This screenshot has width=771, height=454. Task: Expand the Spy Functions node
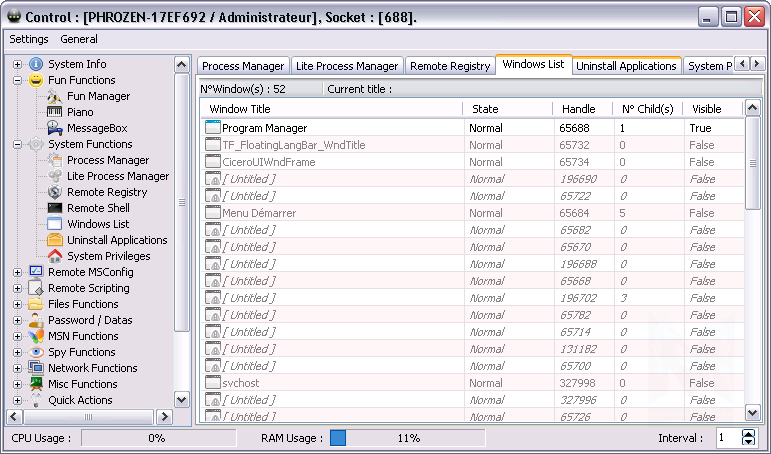pyautogui.click(x=17, y=352)
